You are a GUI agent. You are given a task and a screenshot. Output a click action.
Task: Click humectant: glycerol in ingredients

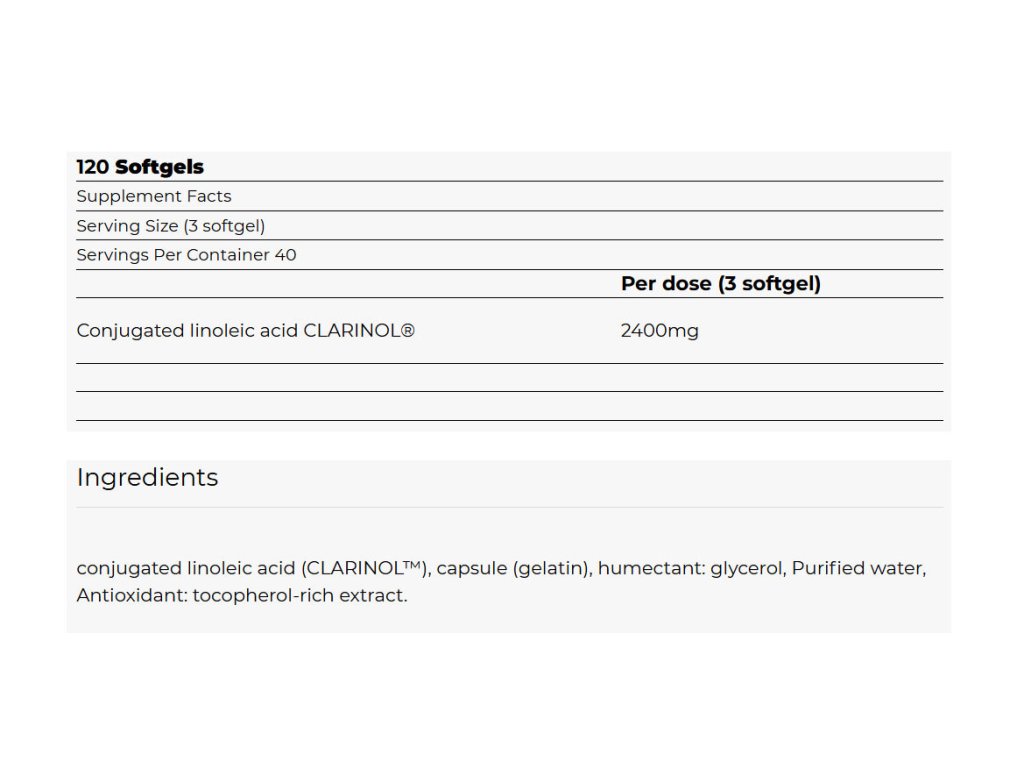[692, 568]
